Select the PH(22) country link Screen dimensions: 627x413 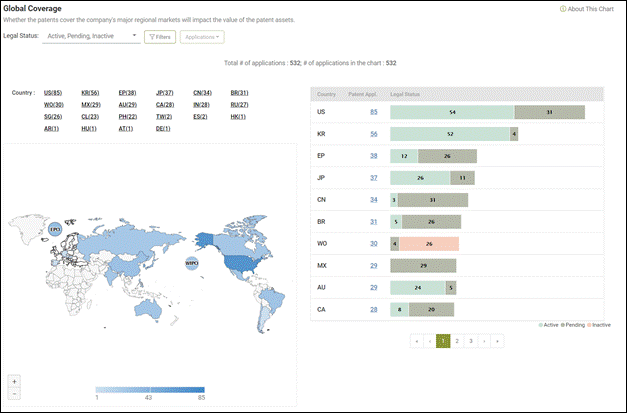pyautogui.click(x=128, y=117)
